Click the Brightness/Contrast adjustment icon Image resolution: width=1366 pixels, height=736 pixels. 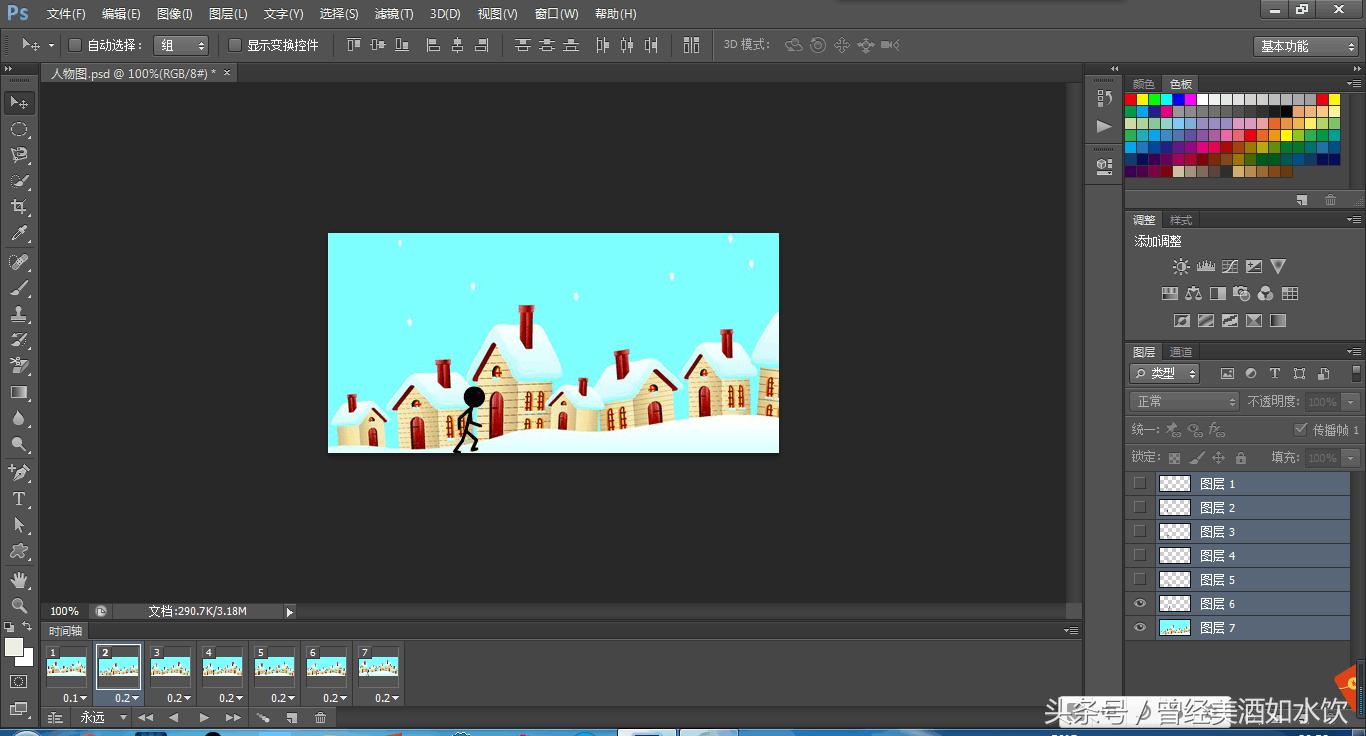(x=1181, y=267)
